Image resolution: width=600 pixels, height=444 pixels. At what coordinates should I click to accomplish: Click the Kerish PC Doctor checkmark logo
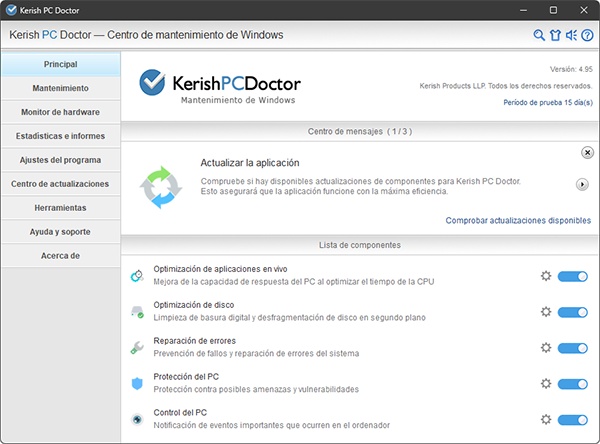pyautogui.click(x=152, y=83)
